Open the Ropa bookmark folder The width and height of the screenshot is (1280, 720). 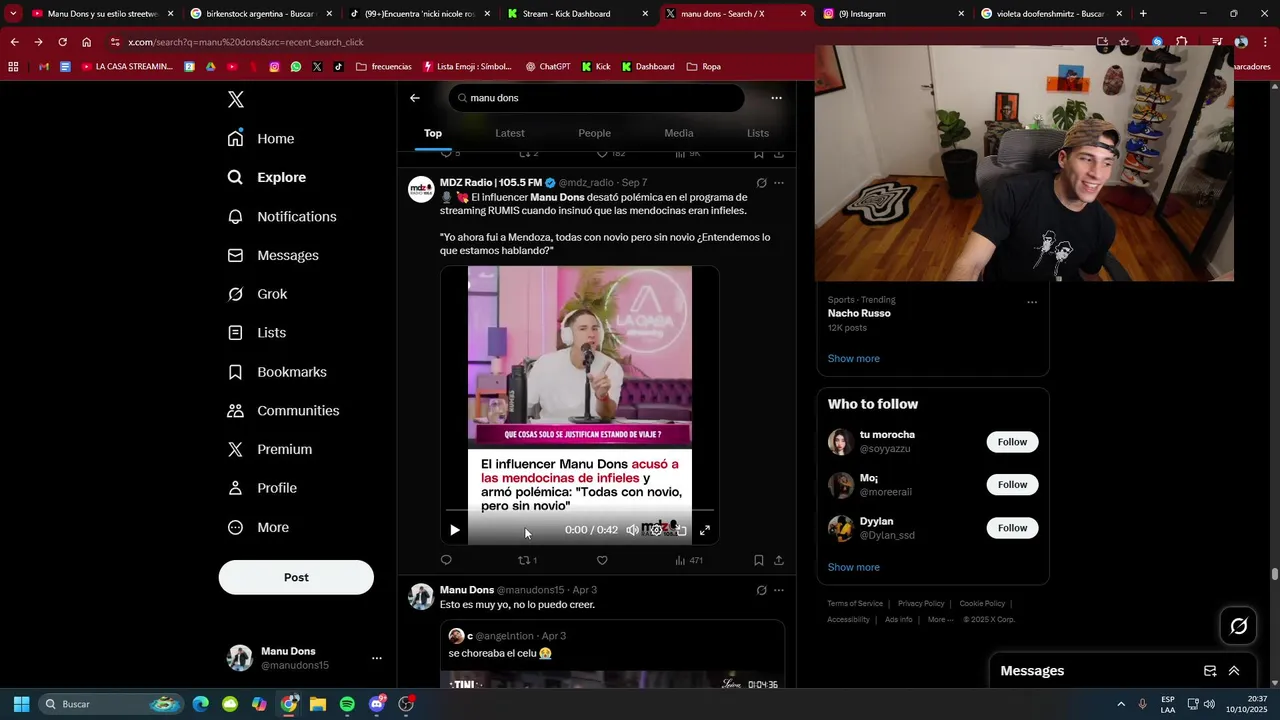(704, 67)
